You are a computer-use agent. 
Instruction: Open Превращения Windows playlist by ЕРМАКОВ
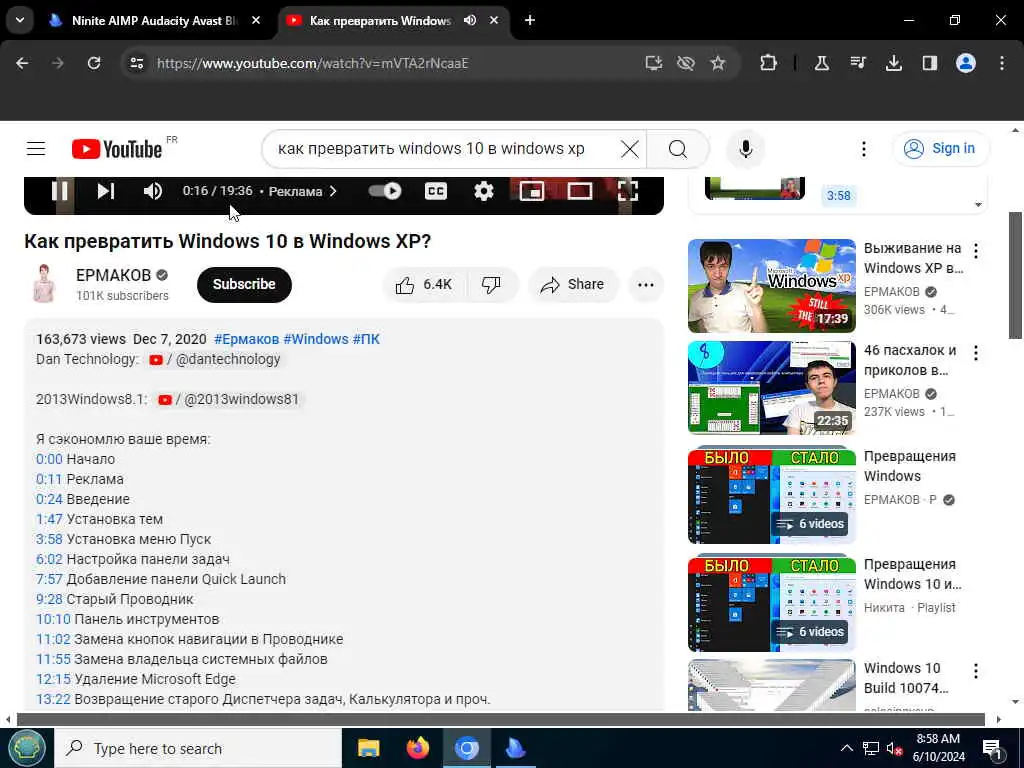(x=771, y=495)
